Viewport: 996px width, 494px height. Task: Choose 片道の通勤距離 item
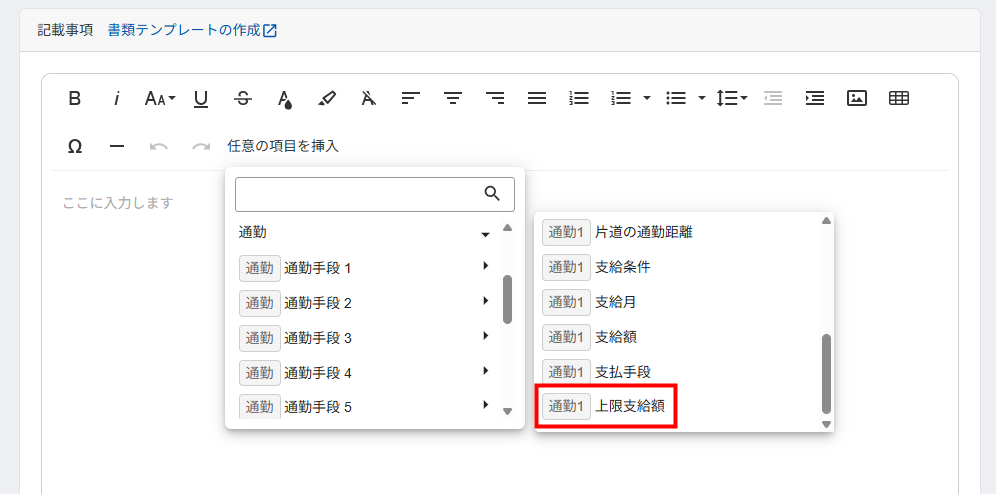coord(643,232)
